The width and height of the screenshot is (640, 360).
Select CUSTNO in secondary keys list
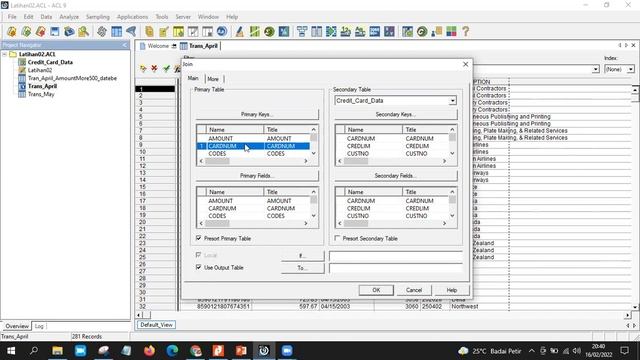point(358,153)
